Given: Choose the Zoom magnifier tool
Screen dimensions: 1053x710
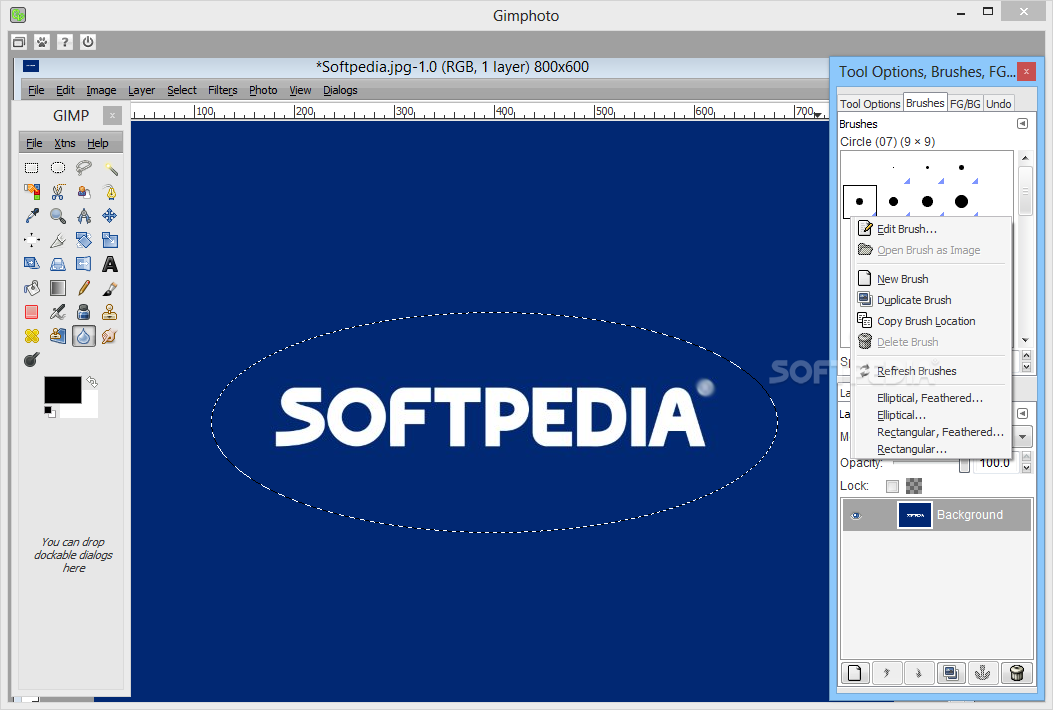Looking at the screenshot, I should pos(58,216).
